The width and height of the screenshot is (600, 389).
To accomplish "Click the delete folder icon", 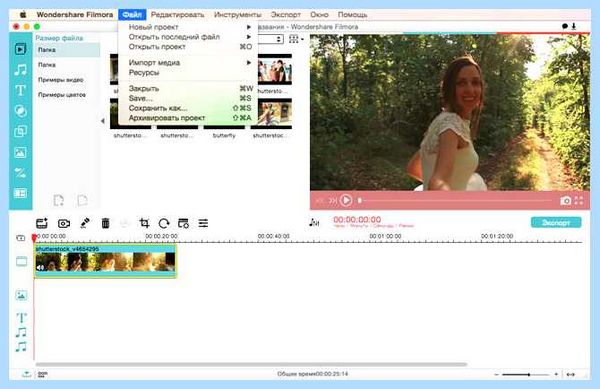I will 82,200.
